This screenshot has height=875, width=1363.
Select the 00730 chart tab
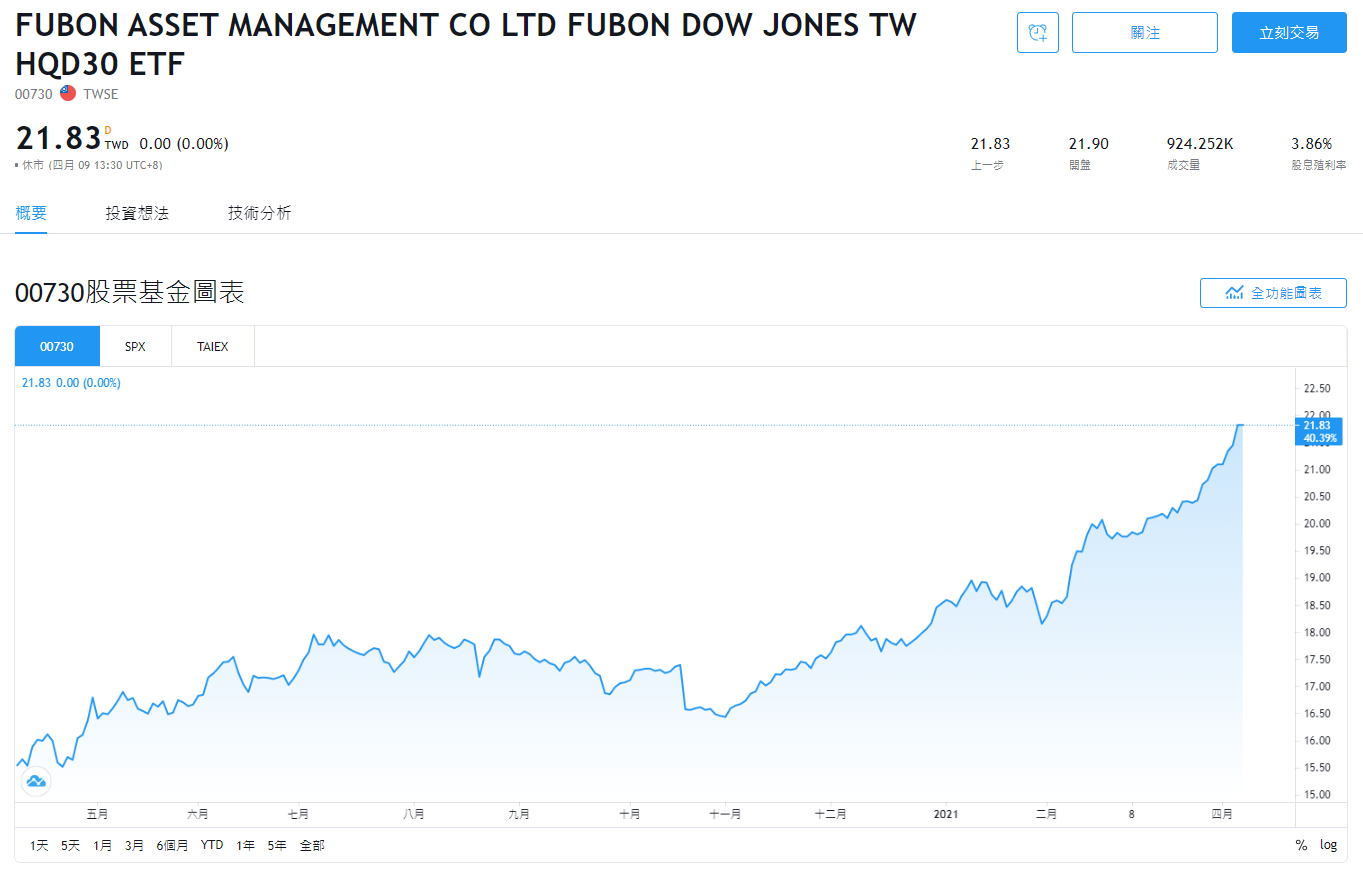tap(57, 347)
